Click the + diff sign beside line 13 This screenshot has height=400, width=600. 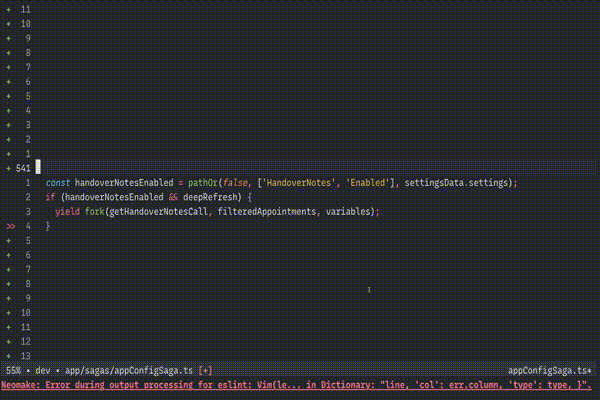[8, 356]
